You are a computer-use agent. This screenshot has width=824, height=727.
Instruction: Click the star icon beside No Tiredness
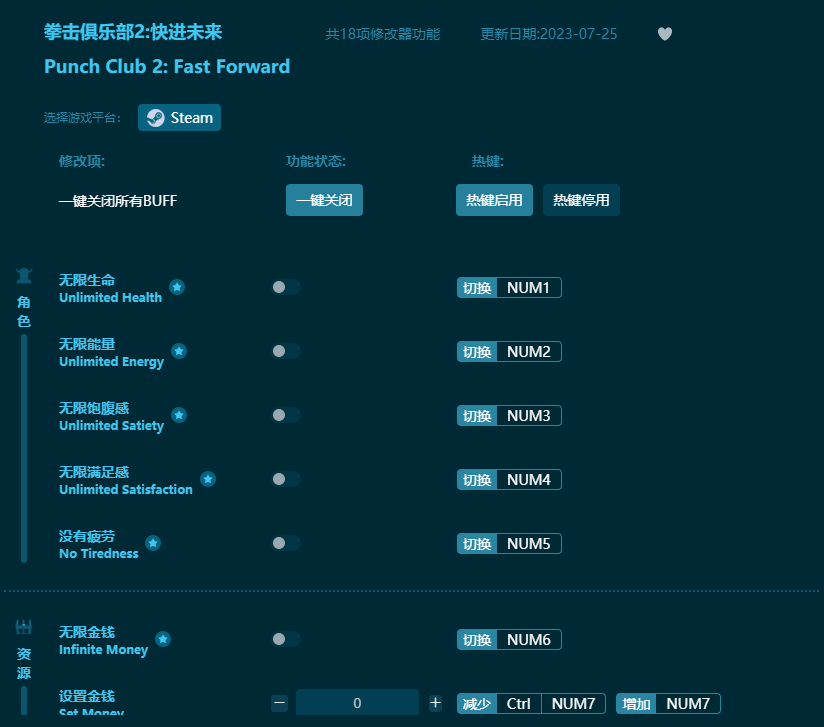pos(153,543)
